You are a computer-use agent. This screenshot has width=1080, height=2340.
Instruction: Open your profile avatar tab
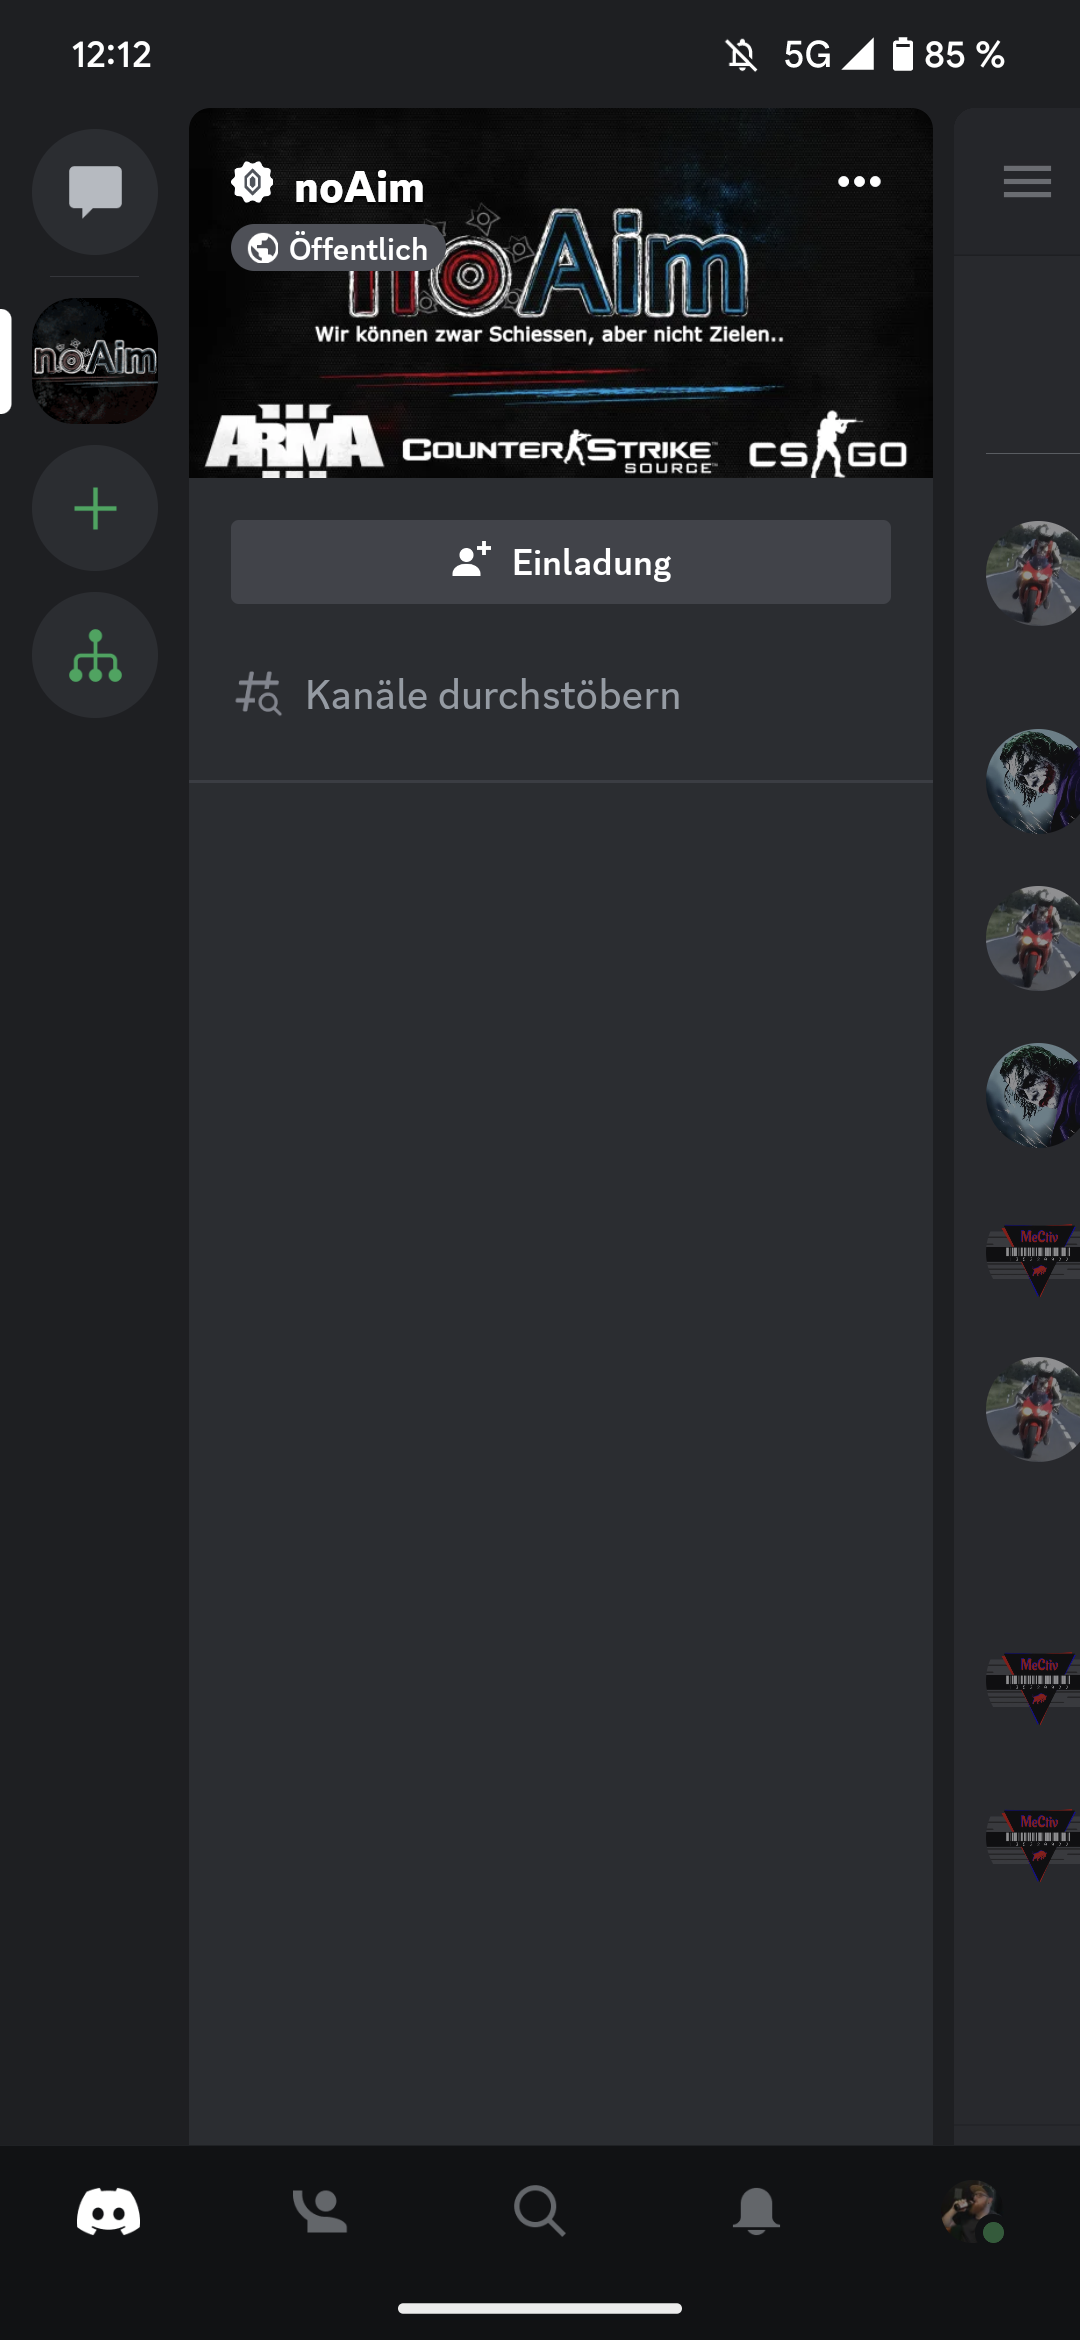click(x=972, y=2211)
